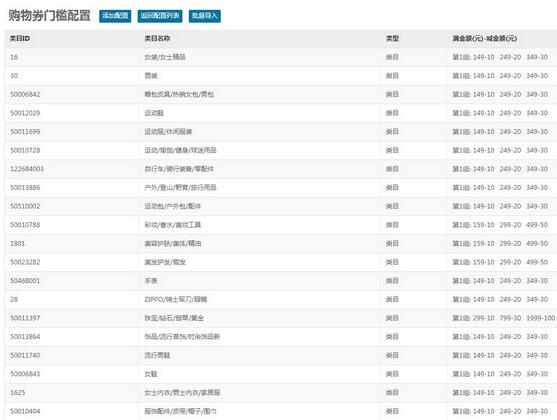Select the 流行男鞋 category name
The width and height of the screenshot is (557, 420).
pos(157,355)
